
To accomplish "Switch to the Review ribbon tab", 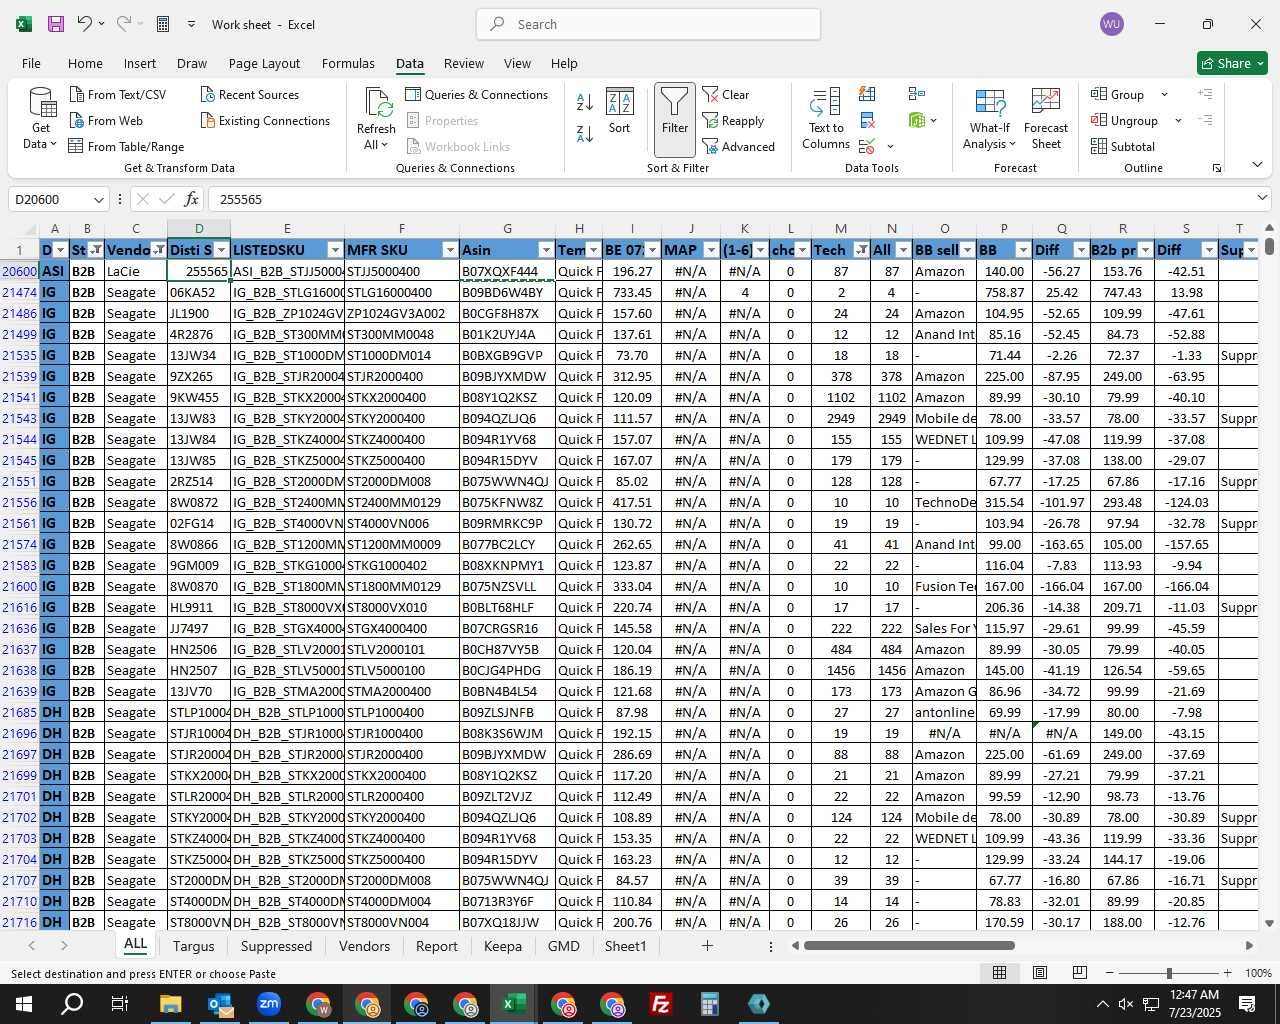I will click(x=464, y=63).
